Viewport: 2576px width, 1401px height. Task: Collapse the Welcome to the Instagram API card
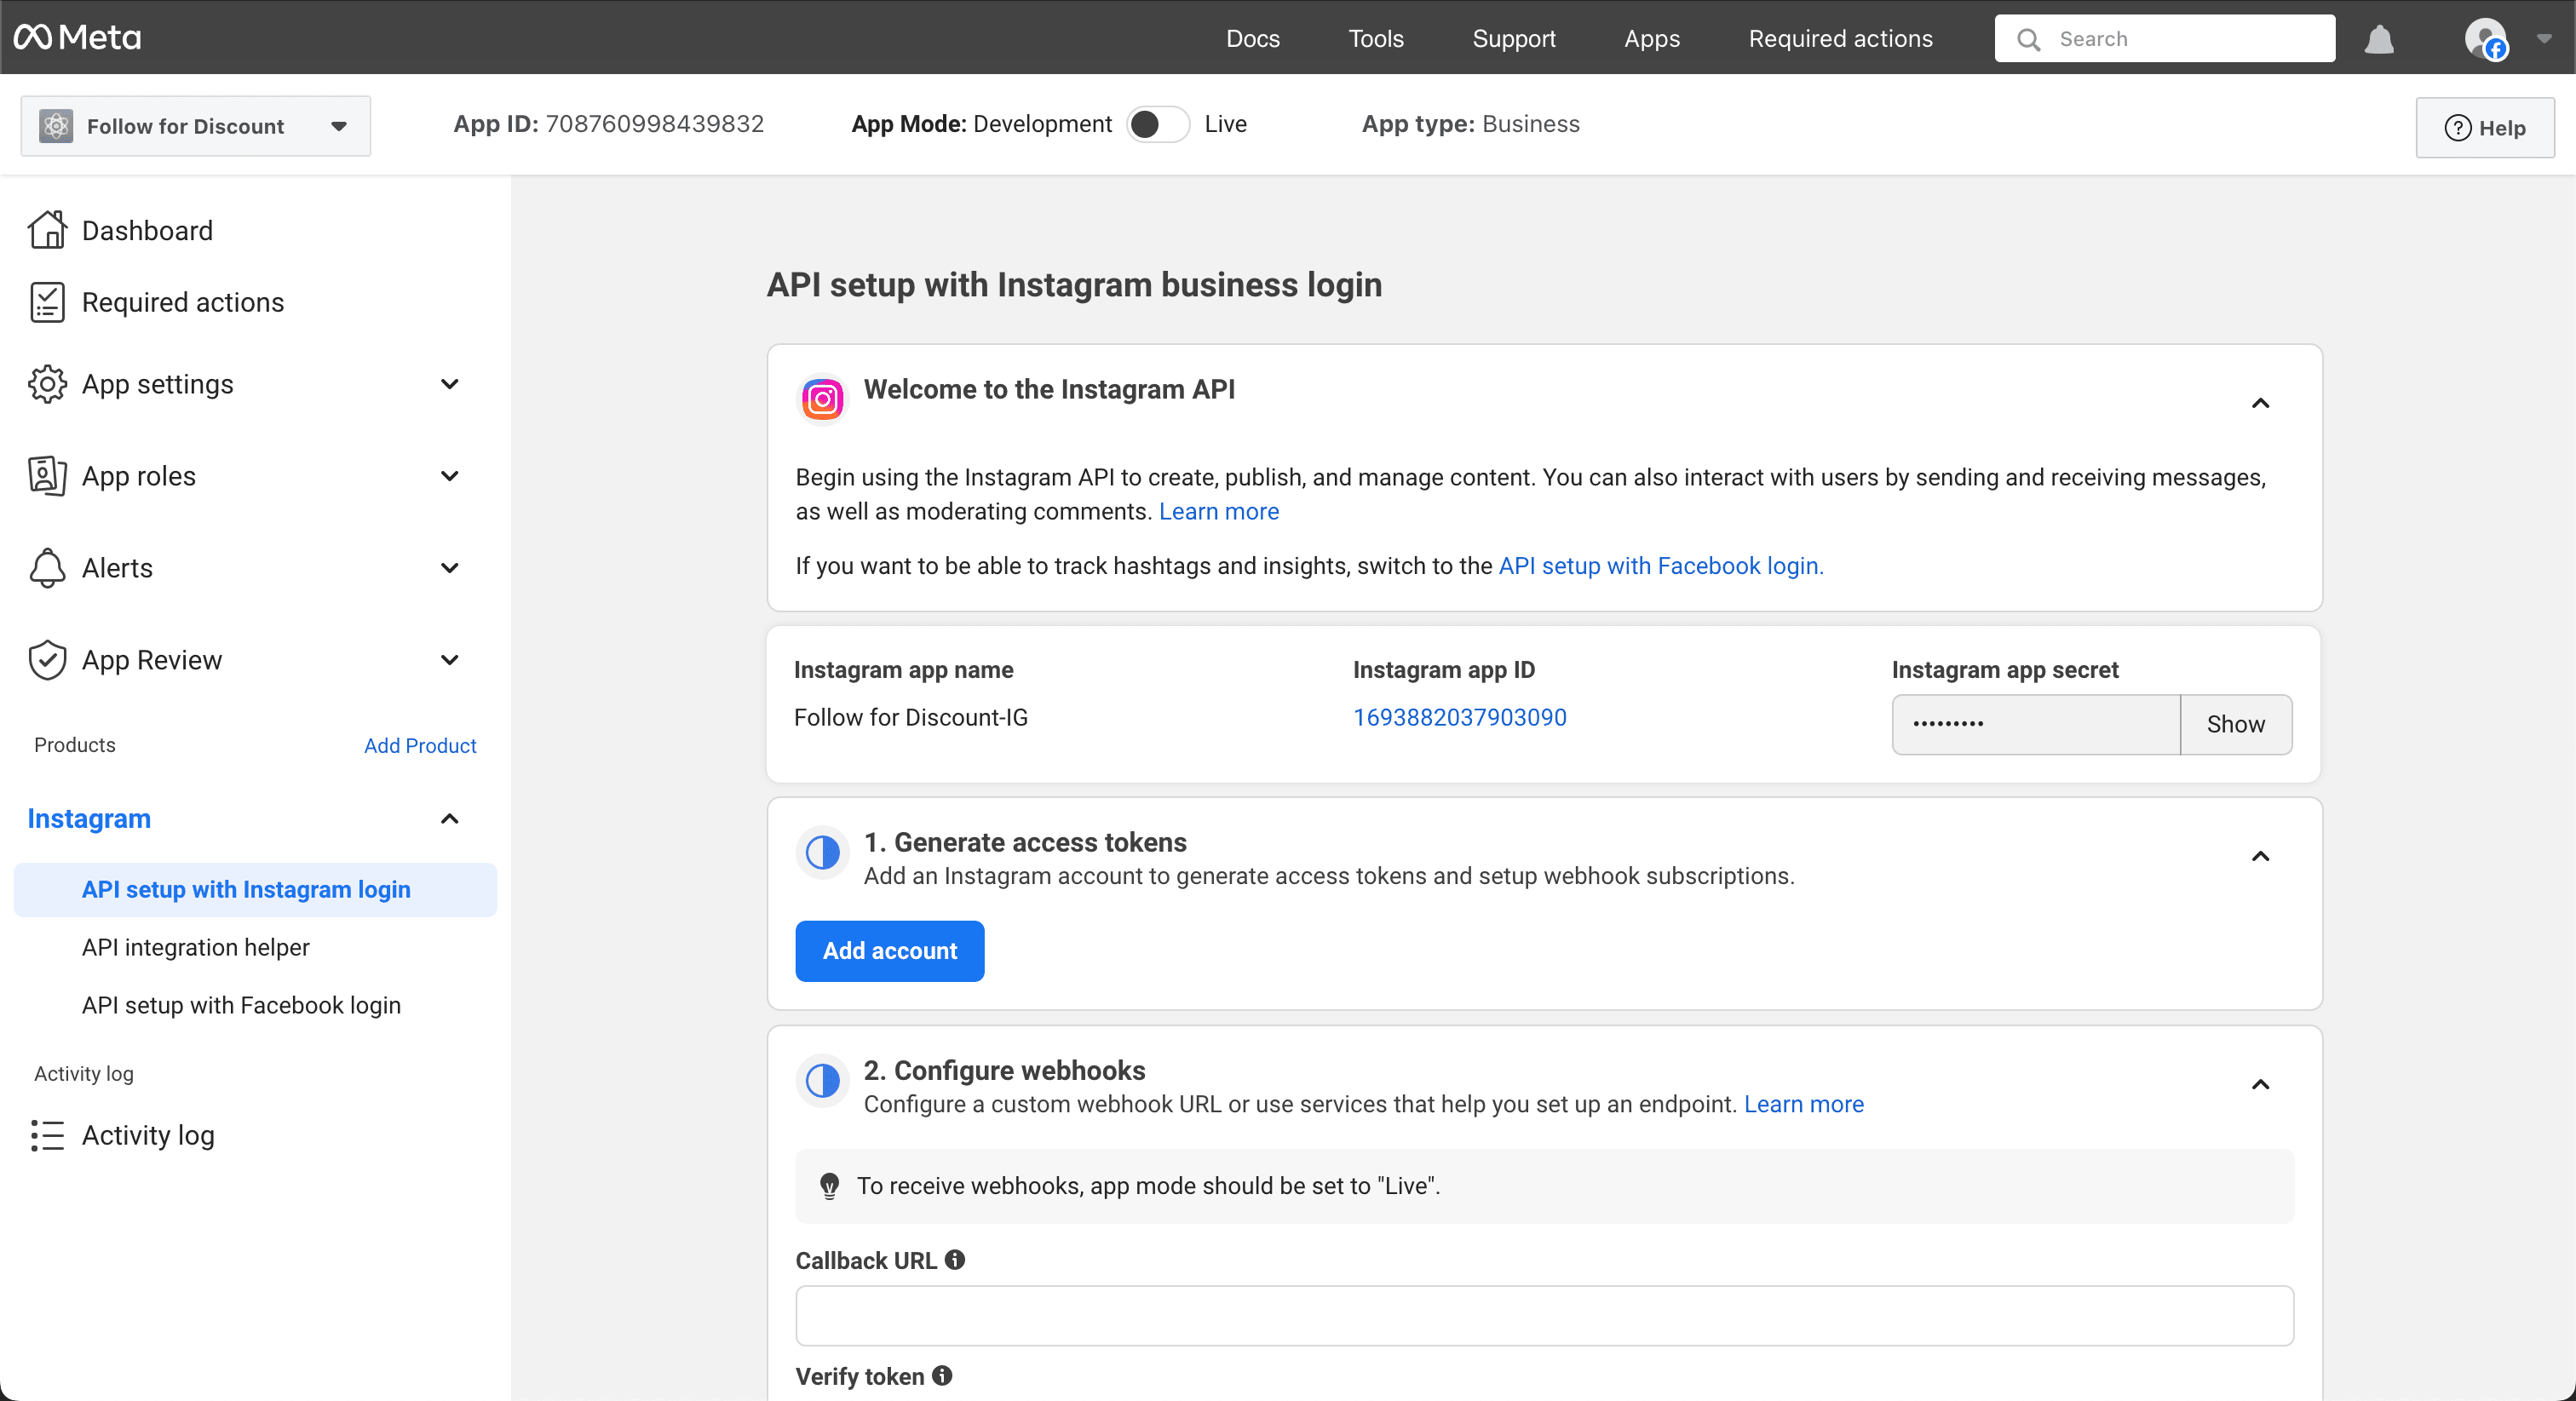coord(2260,403)
